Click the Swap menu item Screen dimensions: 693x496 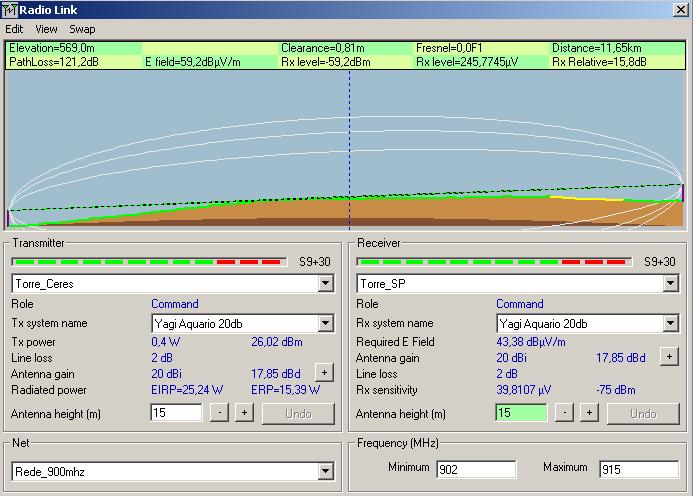tap(82, 29)
